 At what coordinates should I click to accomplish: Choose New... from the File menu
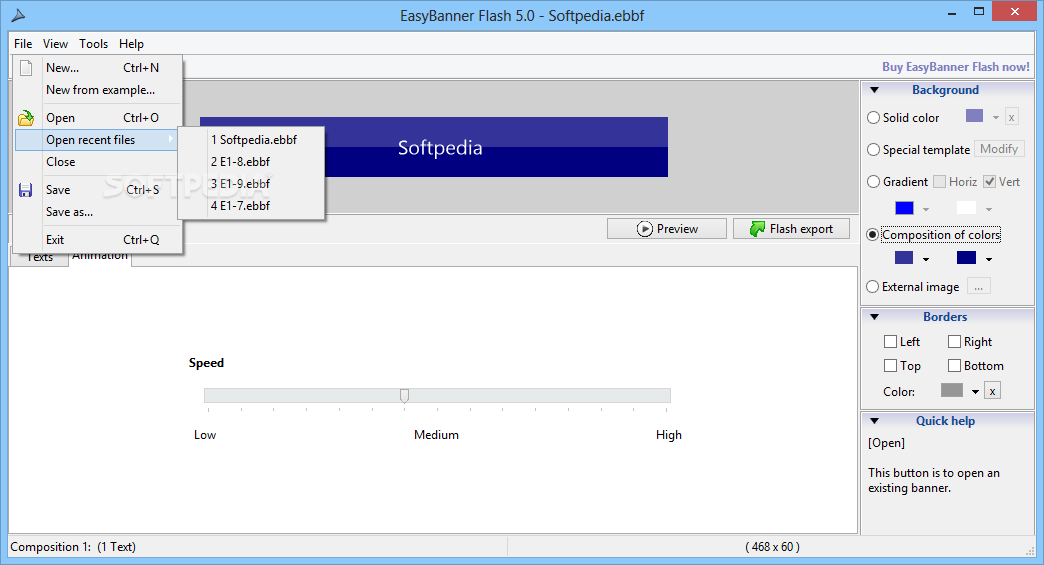tap(98, 68)
